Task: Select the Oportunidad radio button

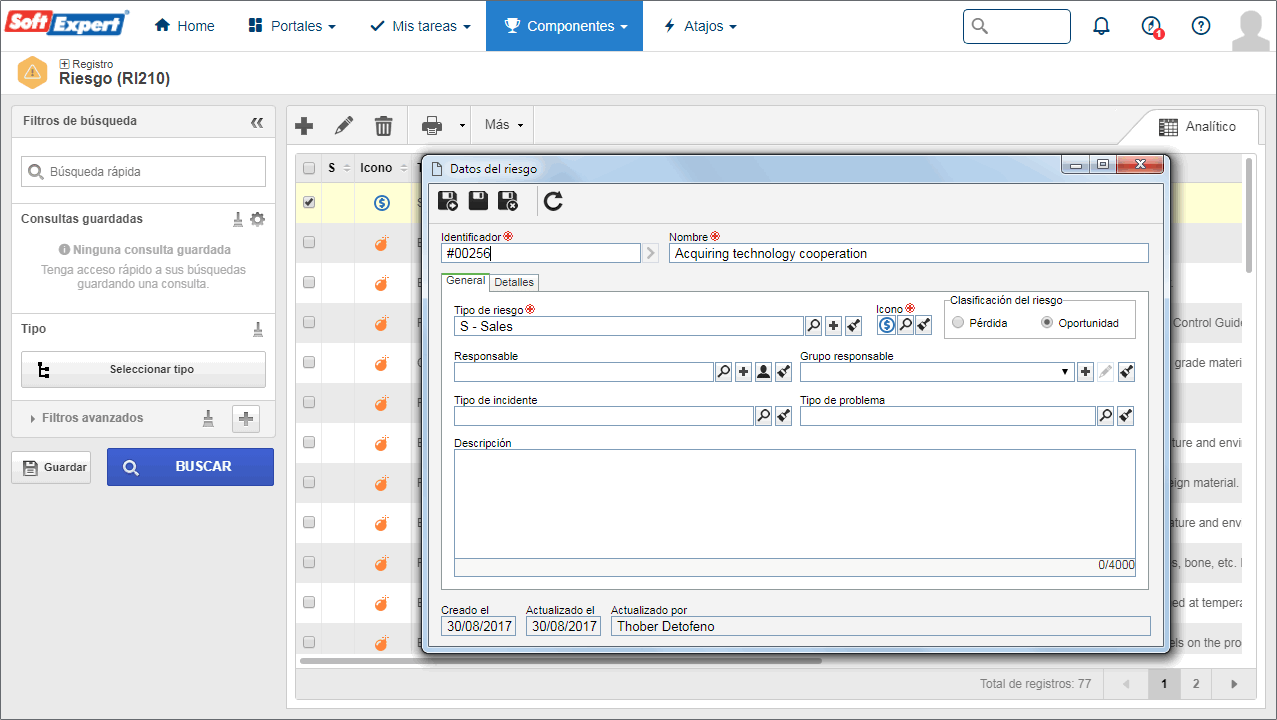Action: 1047,323
